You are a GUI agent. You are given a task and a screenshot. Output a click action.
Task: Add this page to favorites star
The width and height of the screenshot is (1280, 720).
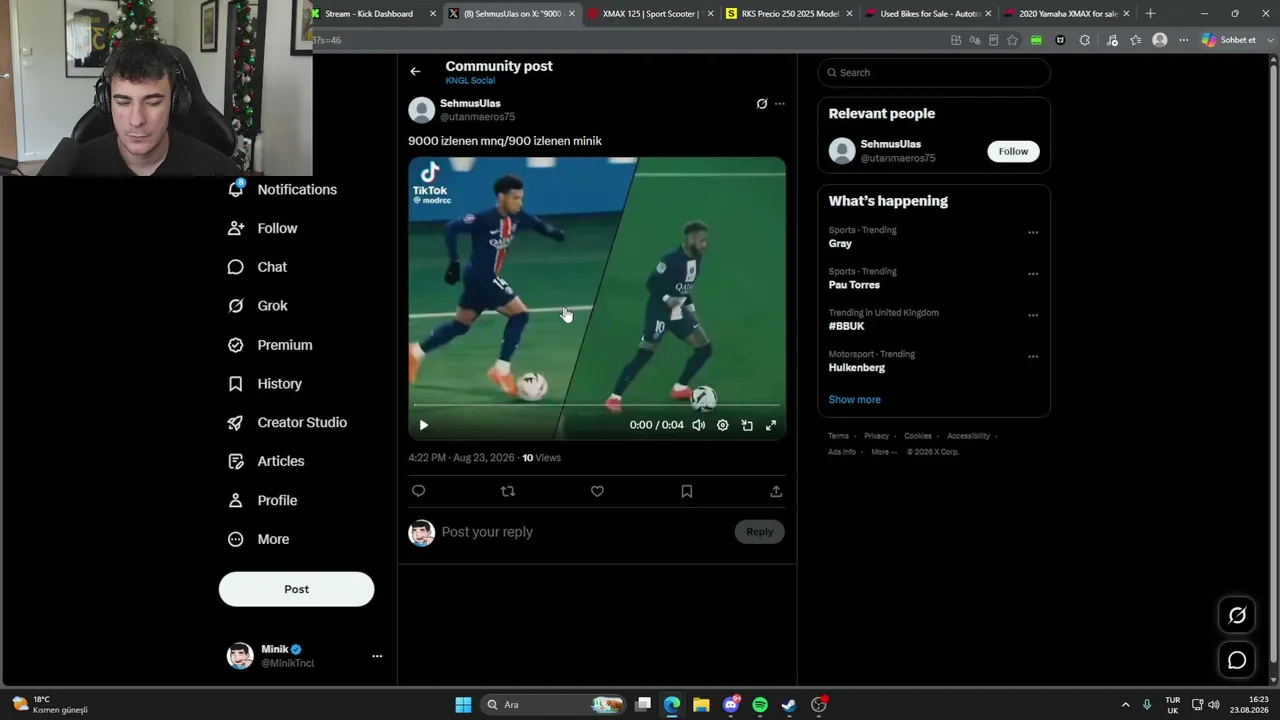(x=1012, y=40)
